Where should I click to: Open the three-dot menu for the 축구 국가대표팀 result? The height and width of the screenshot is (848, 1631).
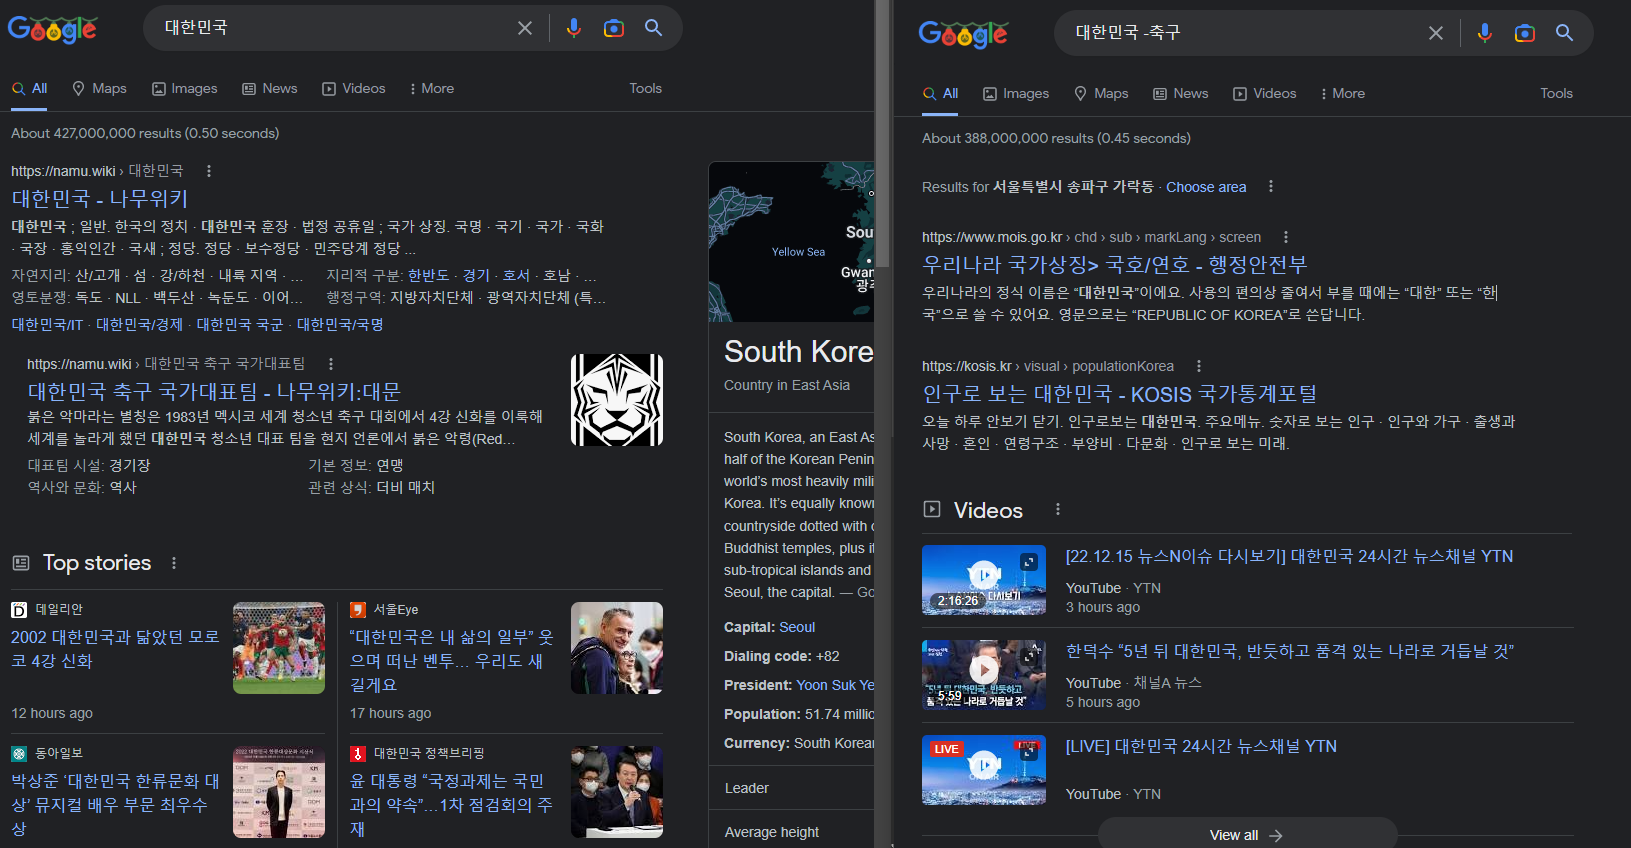tap(330, 364)
